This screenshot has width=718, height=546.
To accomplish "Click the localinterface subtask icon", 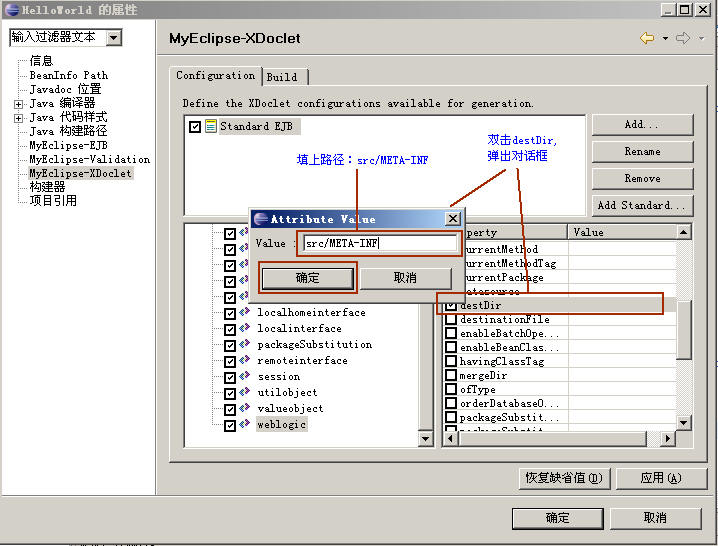I will [x=245, y=328].
